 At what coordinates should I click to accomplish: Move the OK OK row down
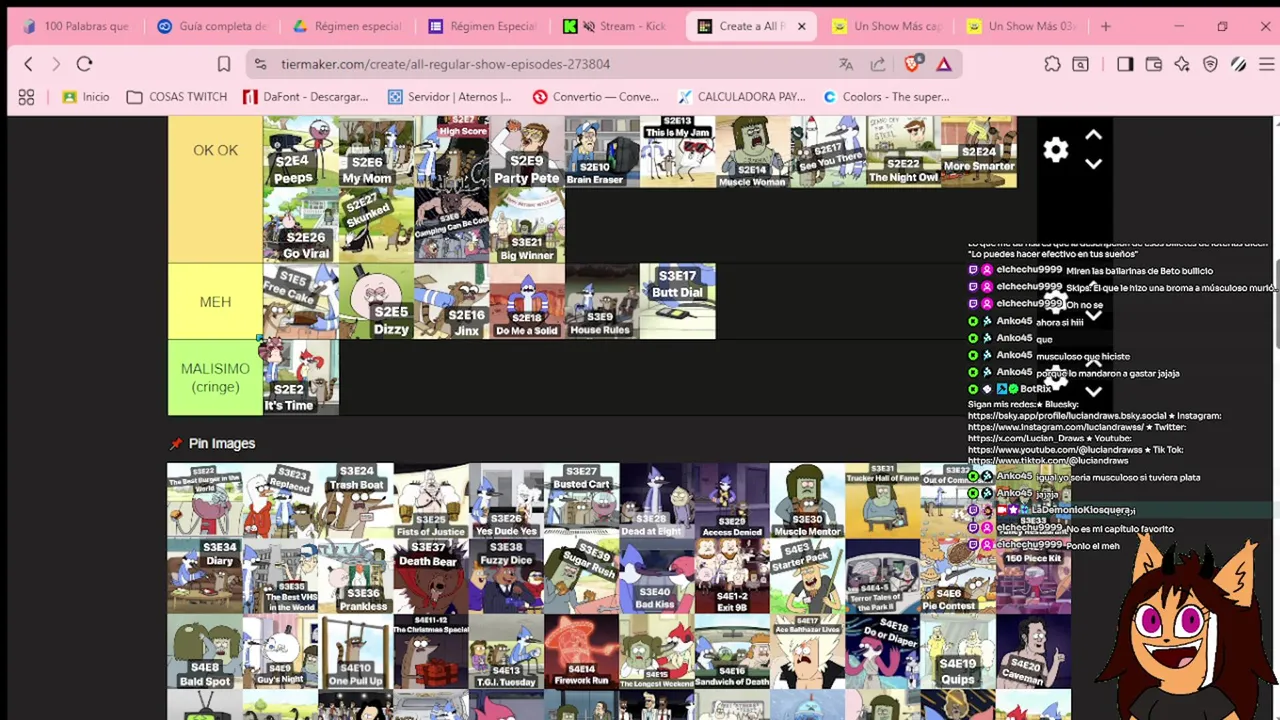(1093, 164)
